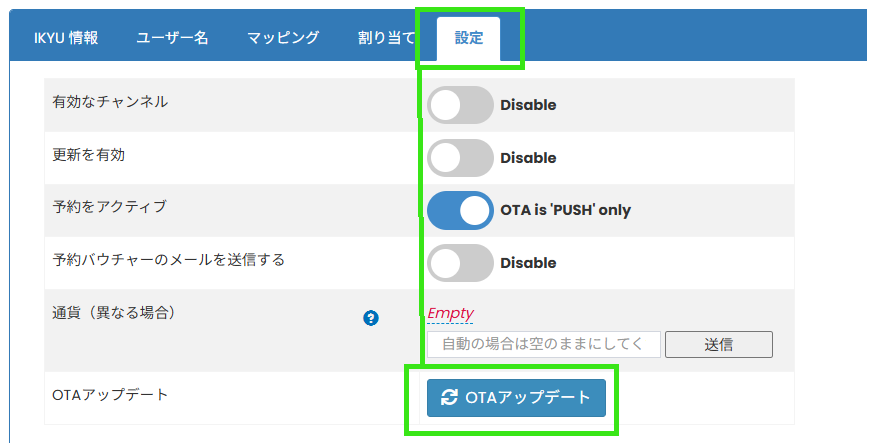869x445 pixels.
Task: Disable the 予約をアクティブ toggle
Action: 460,210
